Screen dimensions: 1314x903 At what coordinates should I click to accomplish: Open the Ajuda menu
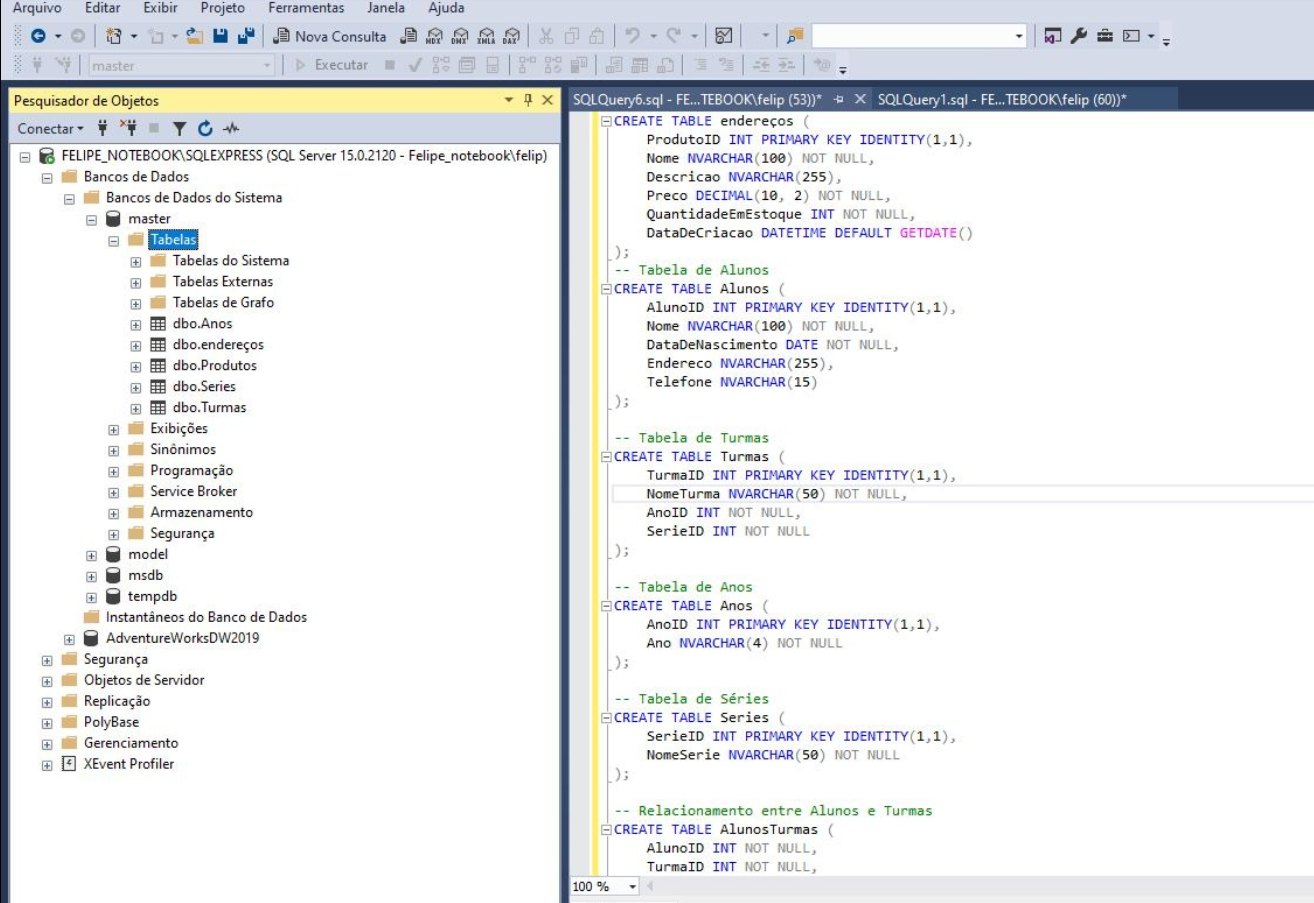pyautogui.click(x=446, y=8)
